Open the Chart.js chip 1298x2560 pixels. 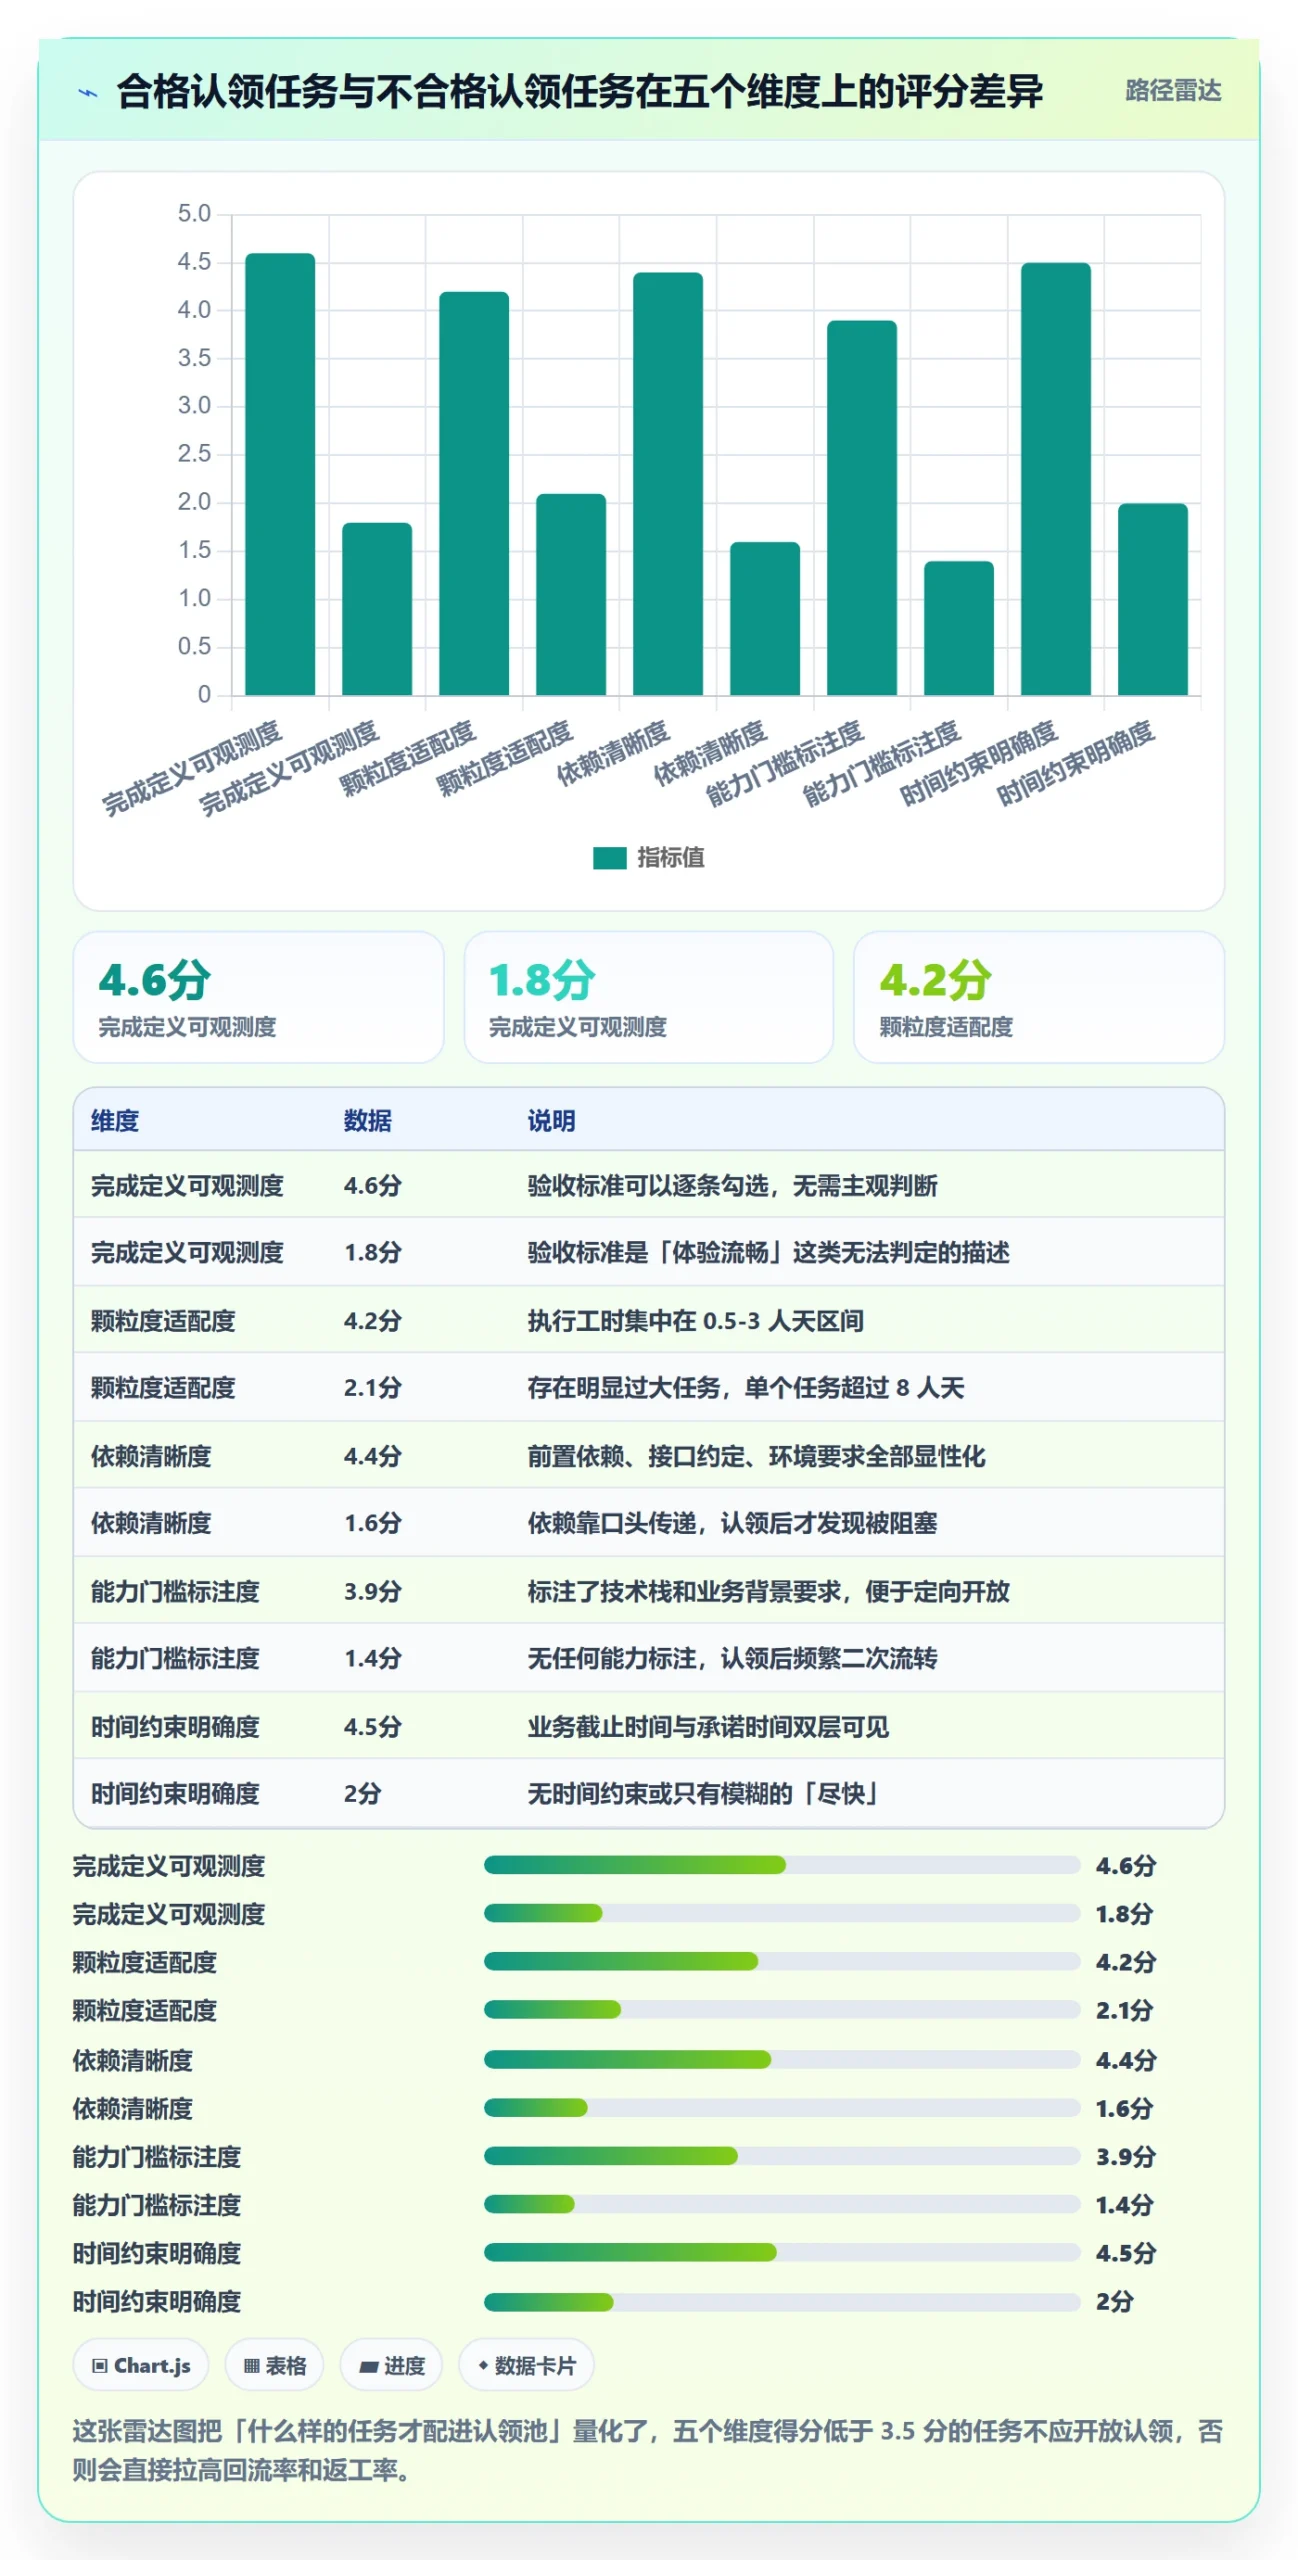tap(141, 2366)
